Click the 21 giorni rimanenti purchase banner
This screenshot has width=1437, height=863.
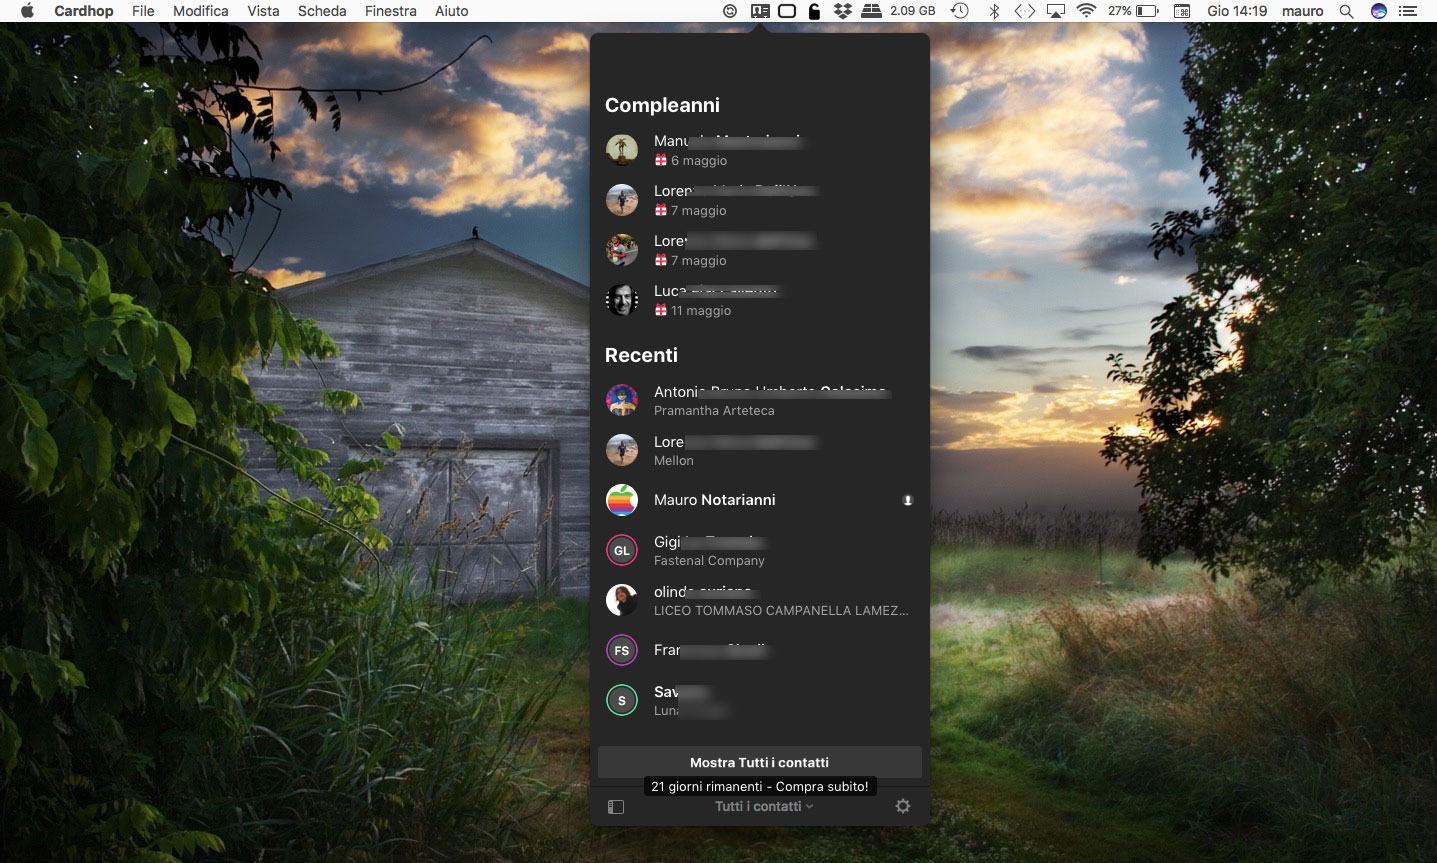point(760,787)
